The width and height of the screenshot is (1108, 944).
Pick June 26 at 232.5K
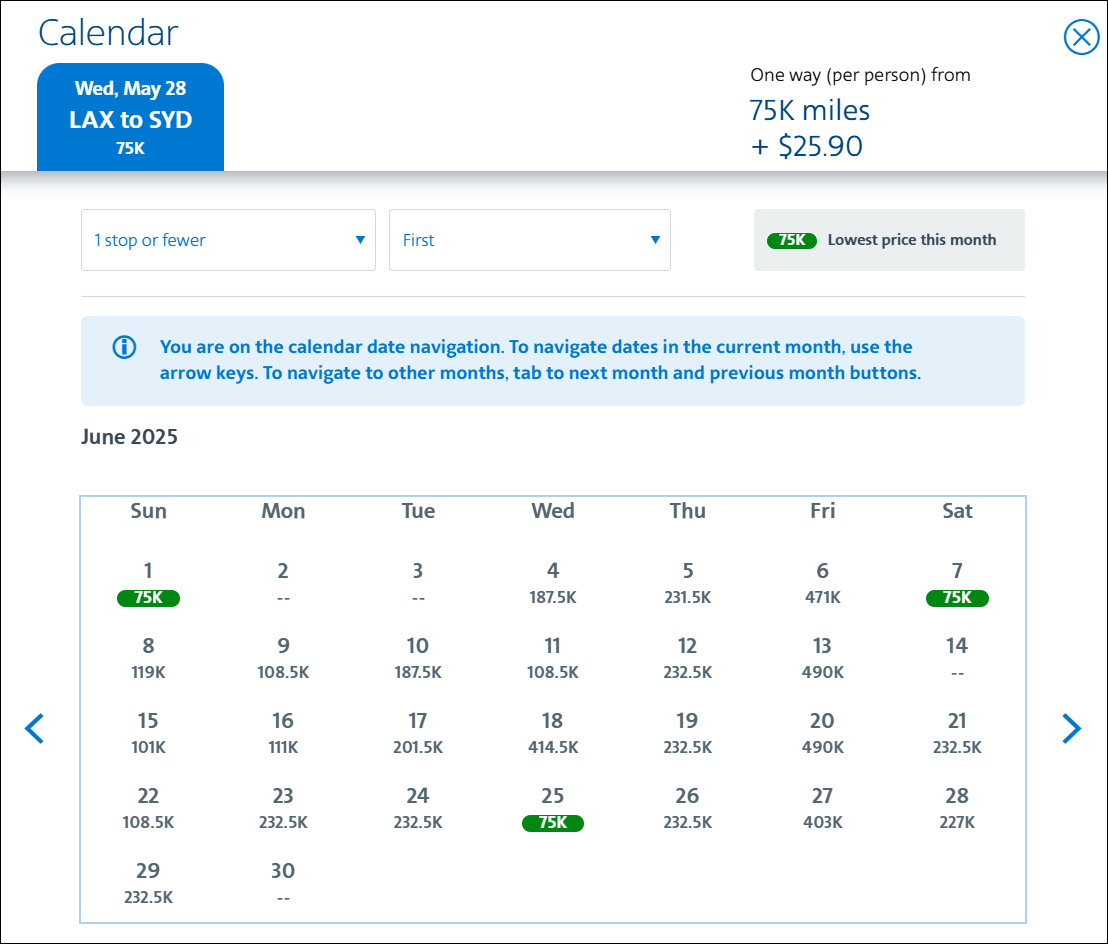tap(688, 808)
